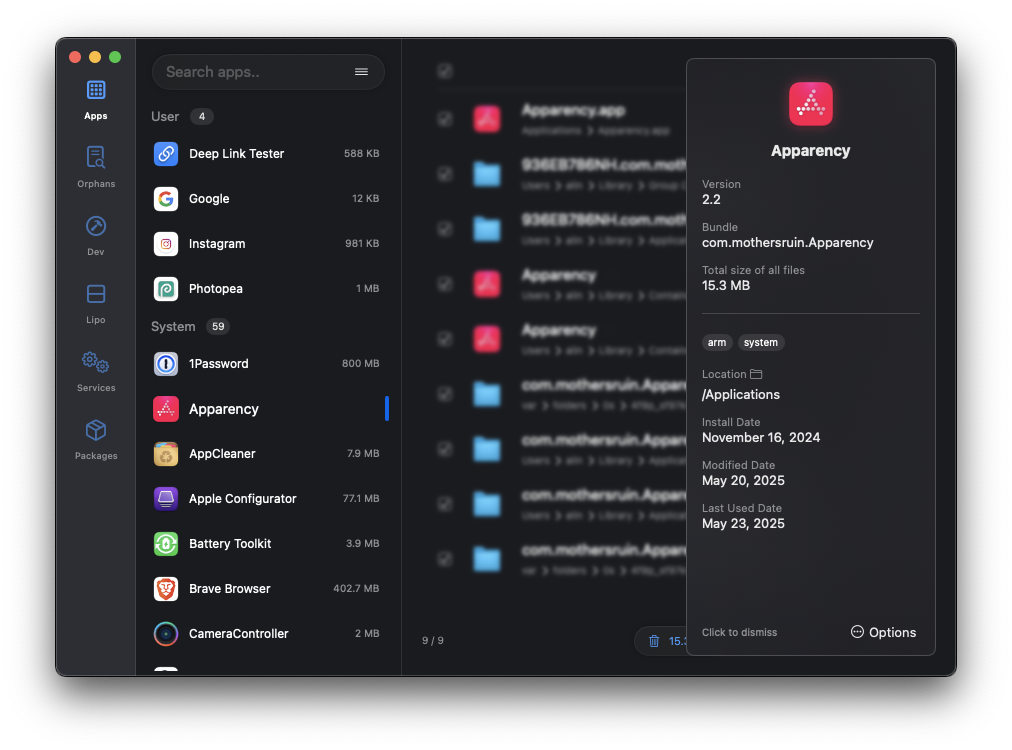Screen dimensions: 1012x750
Task: Open the filter menu in the search bar
Action: tap(361, 72)
